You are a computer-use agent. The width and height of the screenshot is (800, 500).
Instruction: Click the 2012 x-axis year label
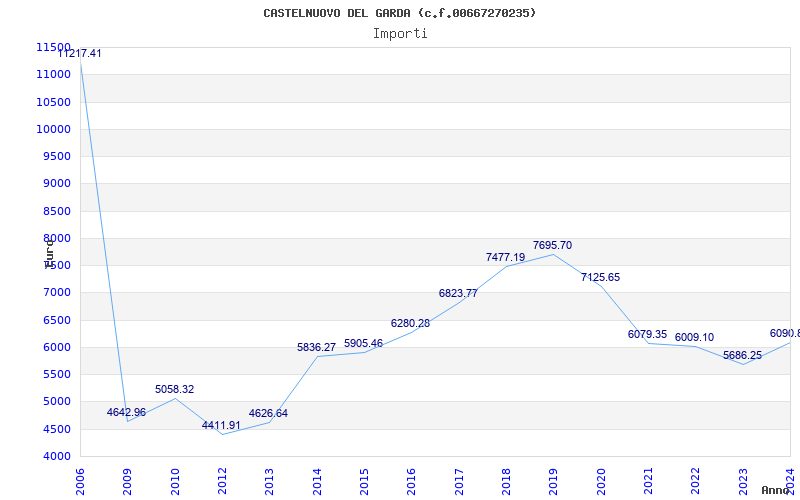click(222, 482)
